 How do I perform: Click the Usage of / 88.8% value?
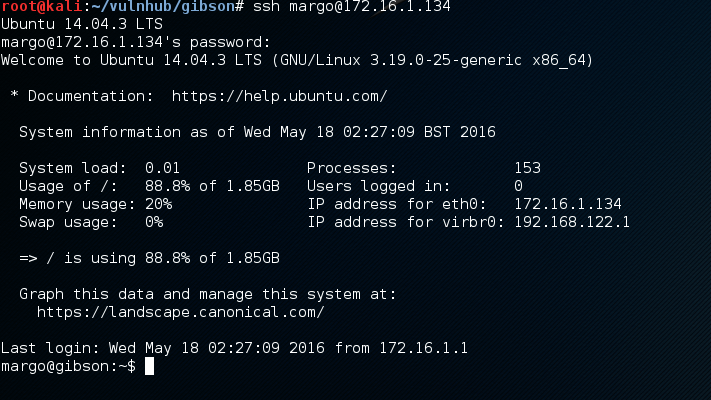[x=212, y=186]
